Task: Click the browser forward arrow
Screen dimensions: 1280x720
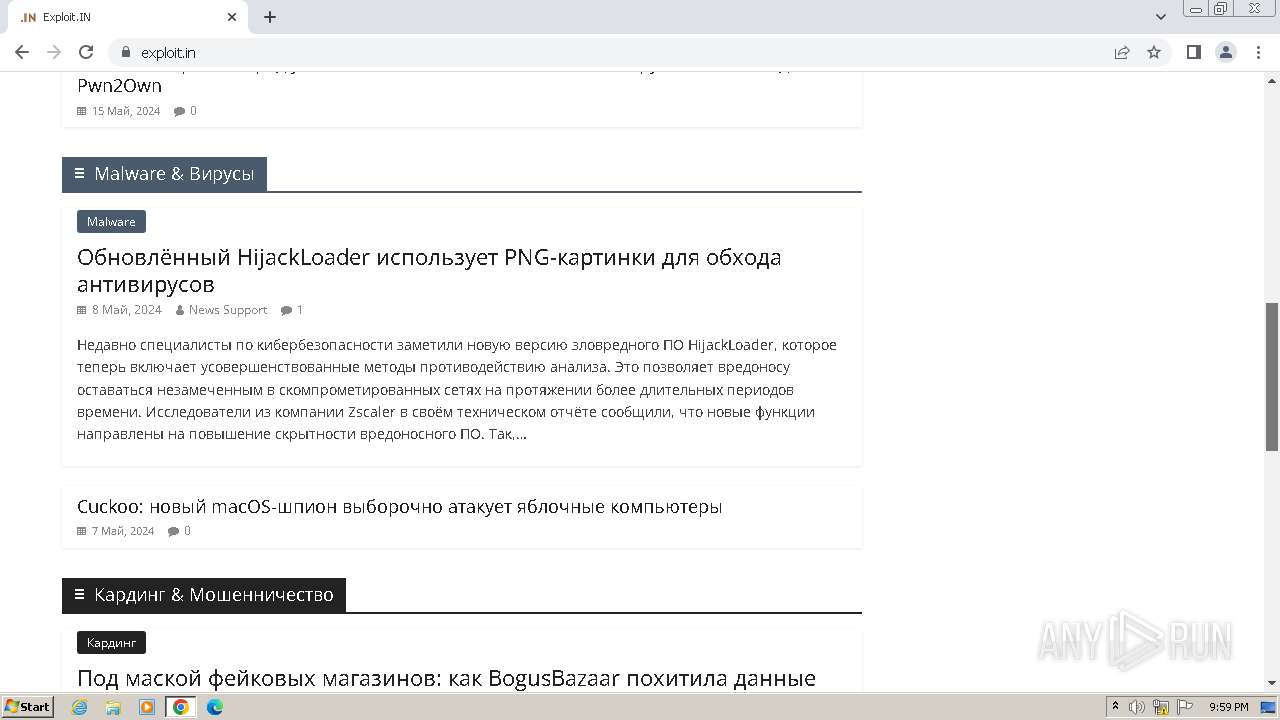Action: tap(54, 52)
